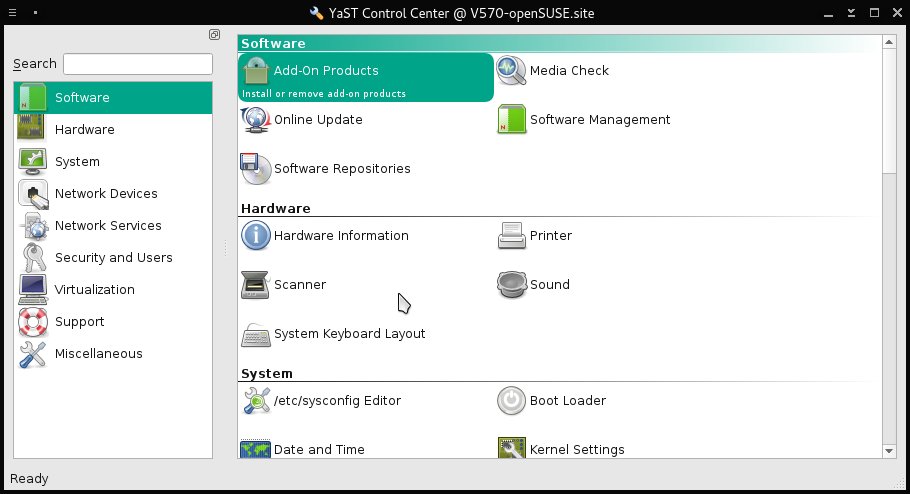Click Printer label text
This screenshot has height=494, width=910.
coord(551,235)
